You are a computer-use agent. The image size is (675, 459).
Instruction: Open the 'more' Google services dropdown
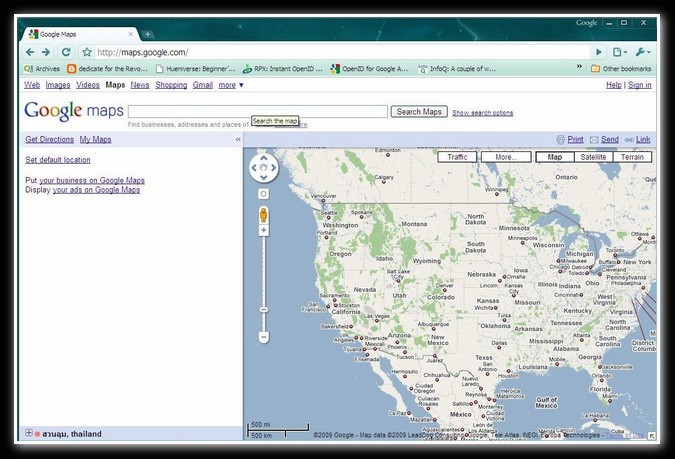pyautogui.click(x=231, y=85)
